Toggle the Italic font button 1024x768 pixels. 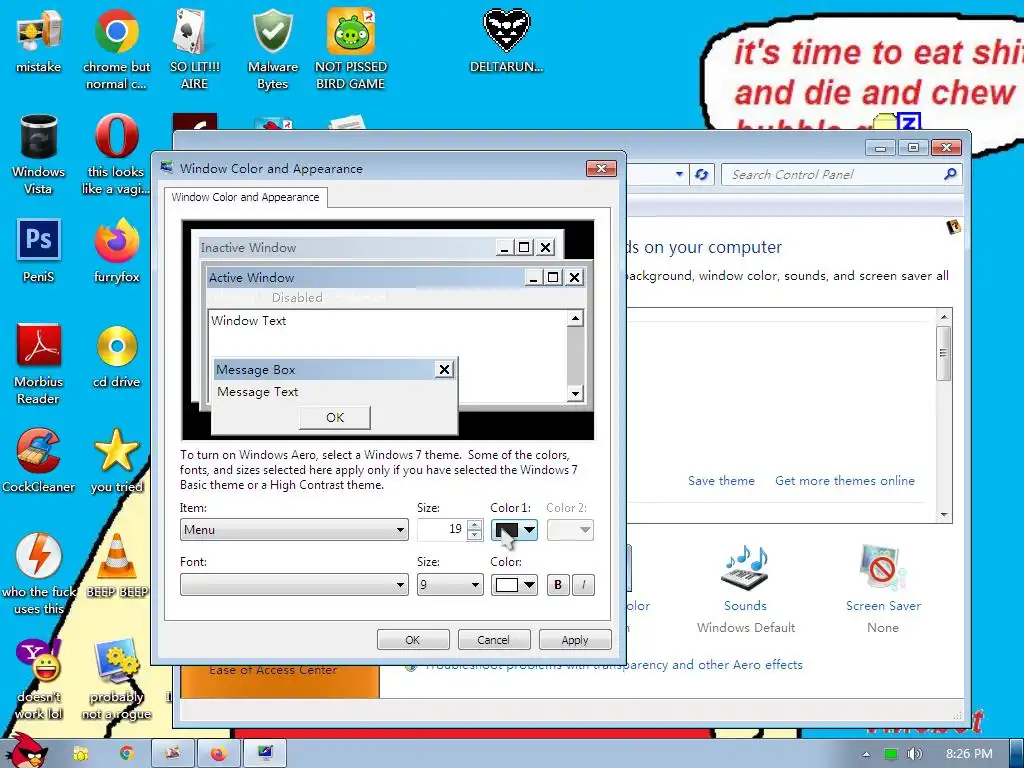click(x=583, y=584)
